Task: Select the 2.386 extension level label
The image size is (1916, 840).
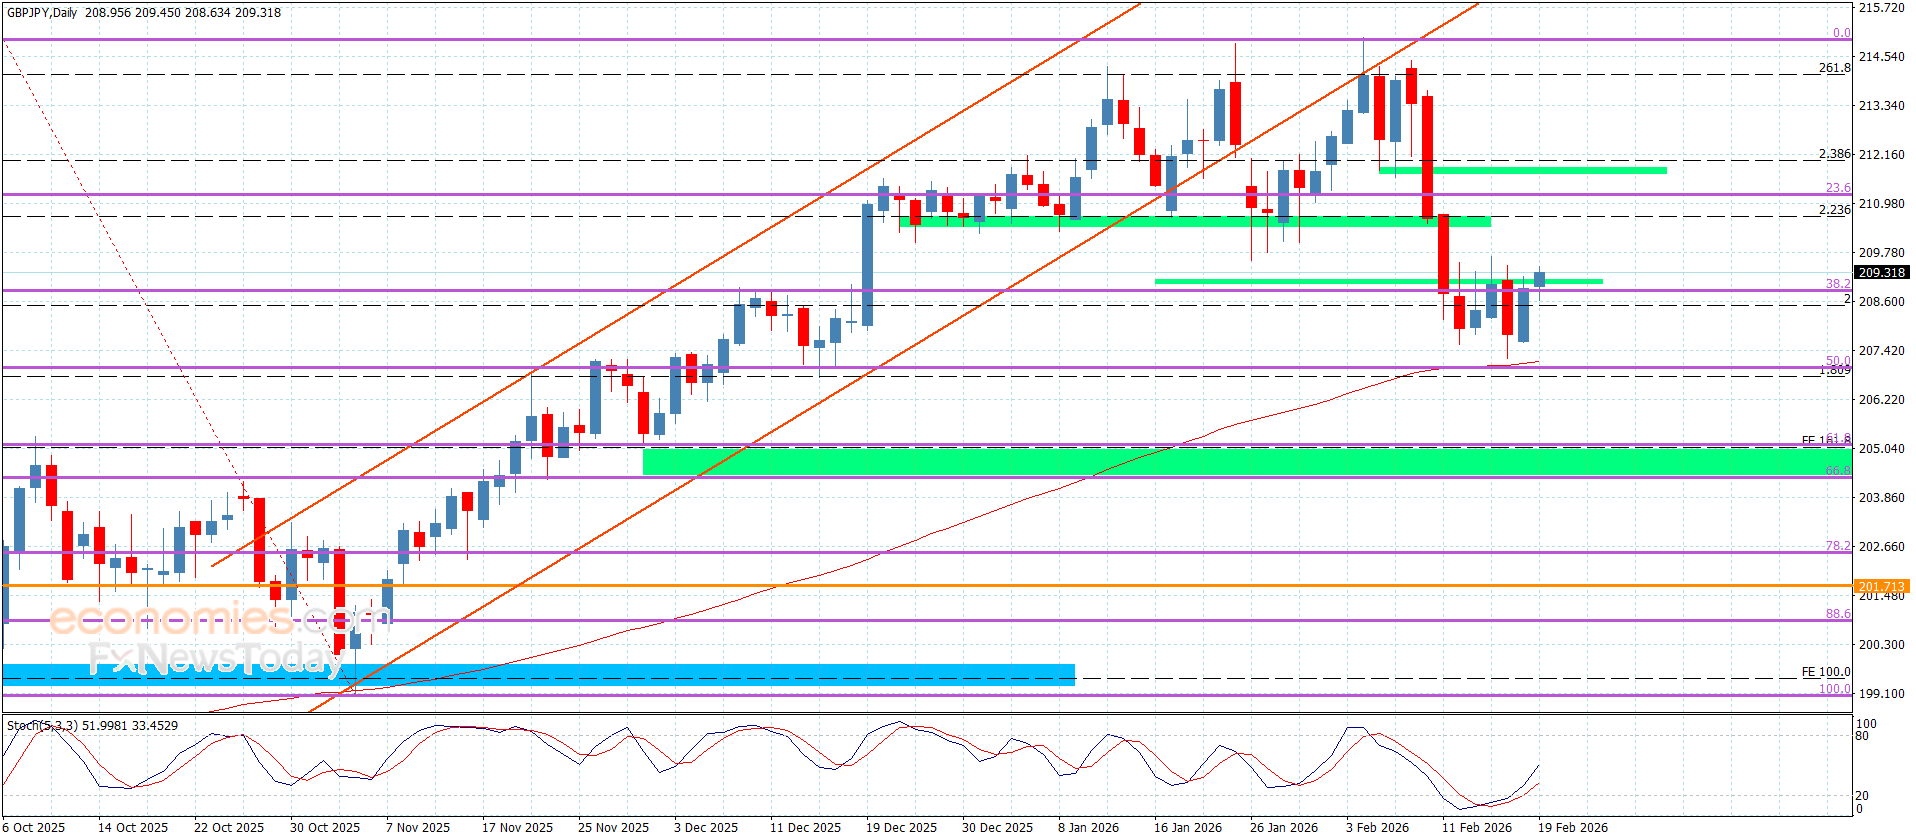Action: point(1834,154)
